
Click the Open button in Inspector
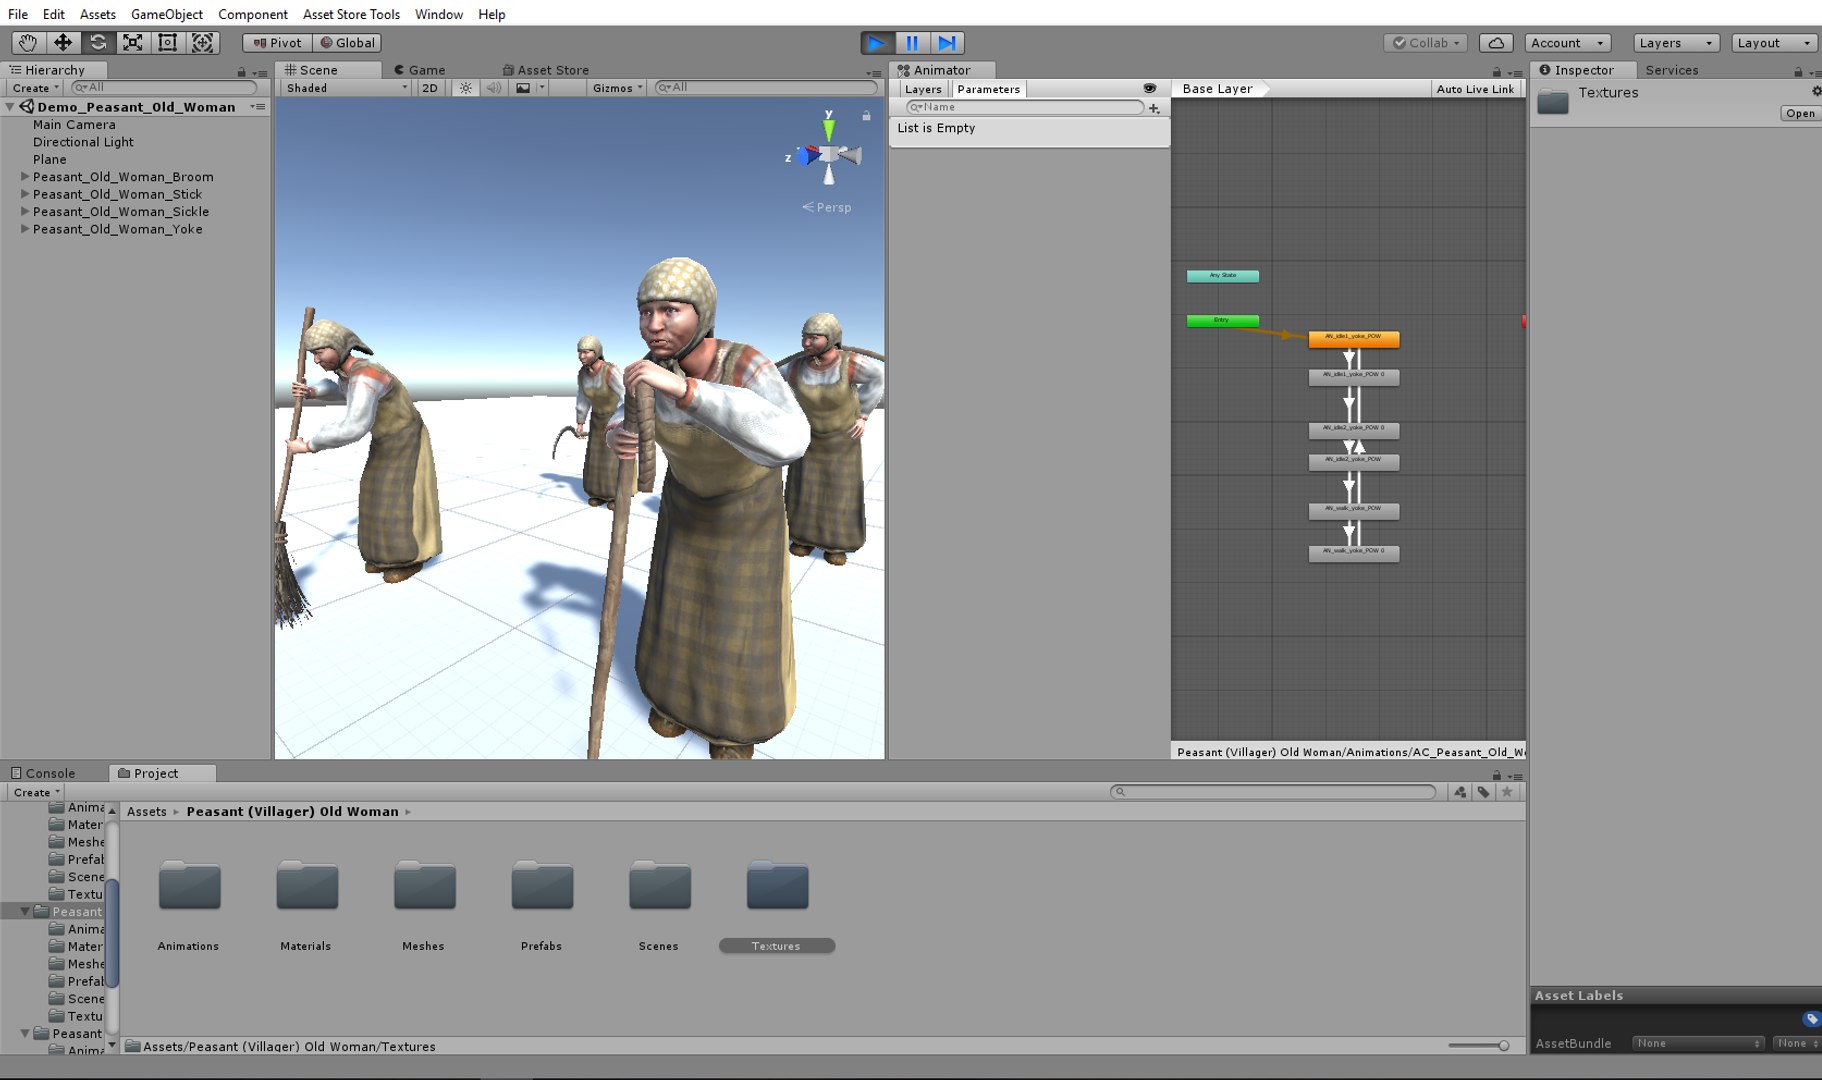1800,113
